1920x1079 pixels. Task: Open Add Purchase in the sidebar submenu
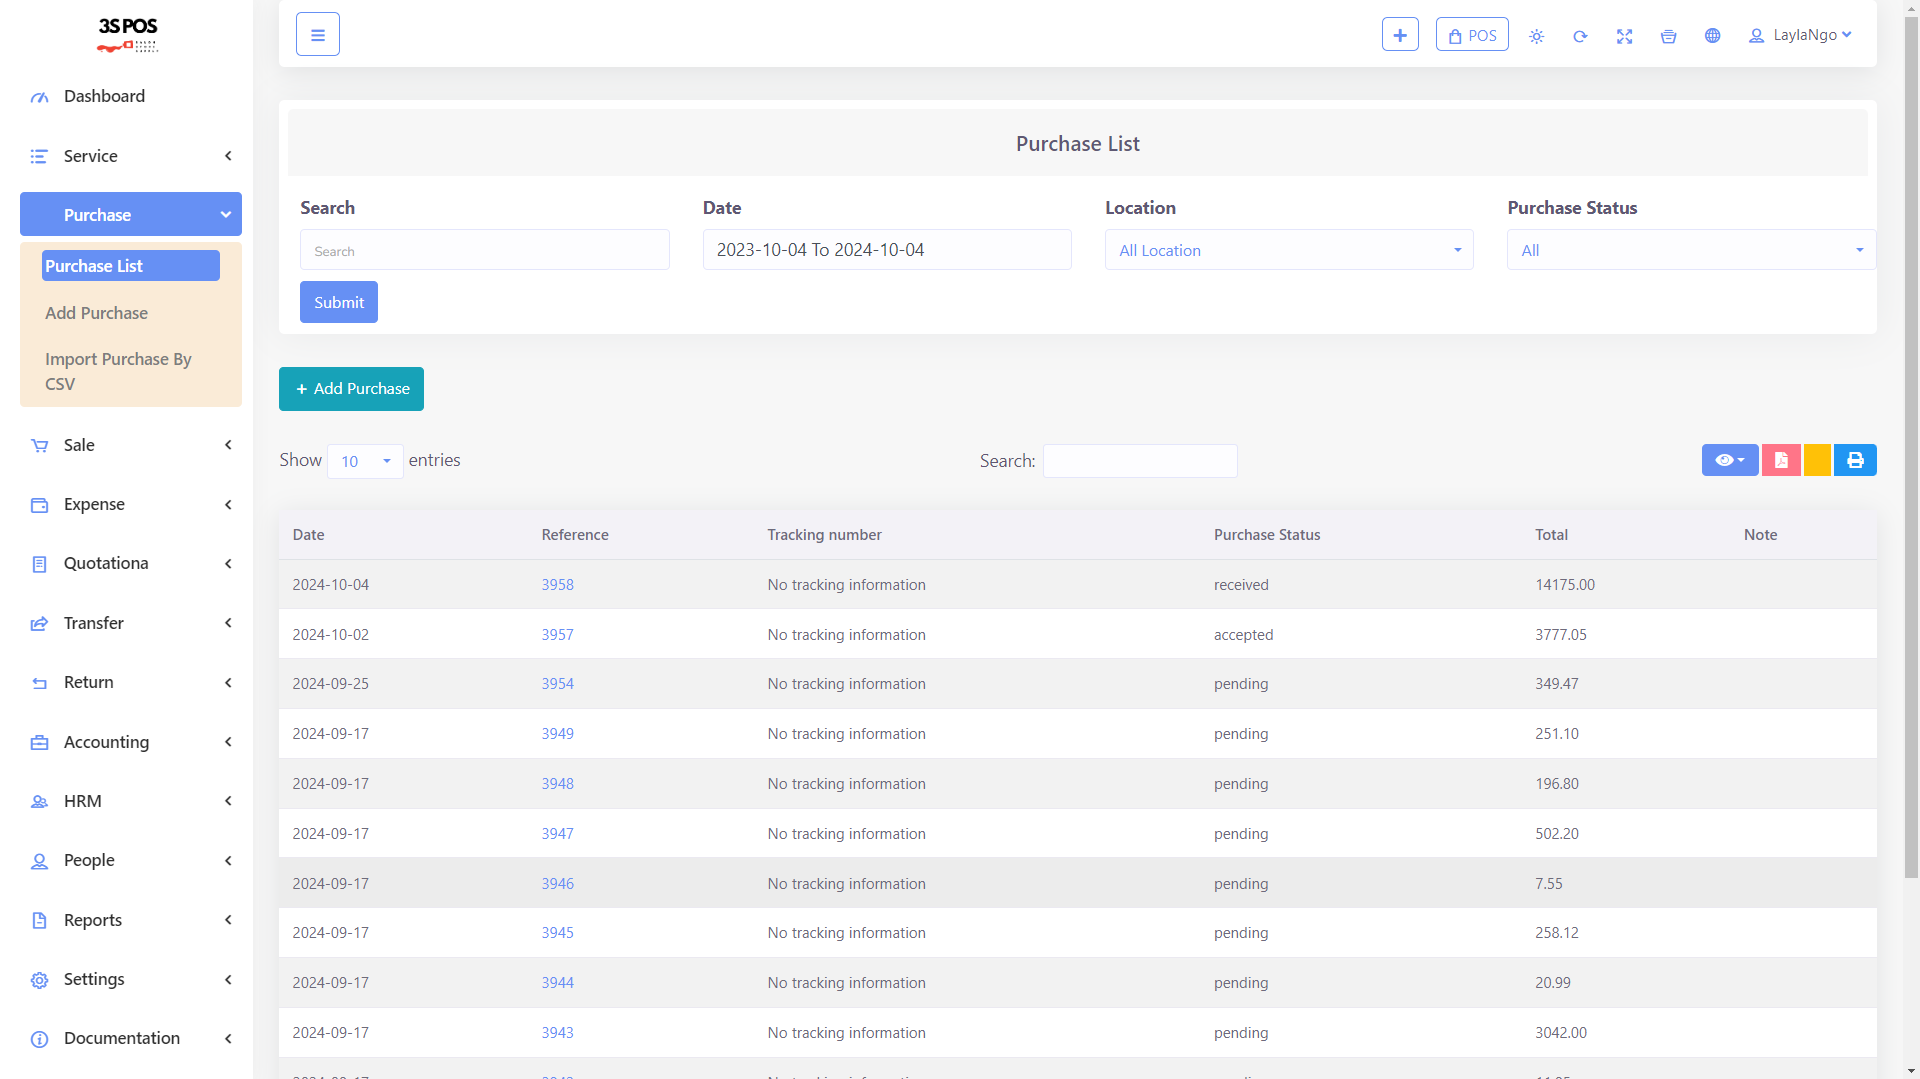tap(96, 313)
